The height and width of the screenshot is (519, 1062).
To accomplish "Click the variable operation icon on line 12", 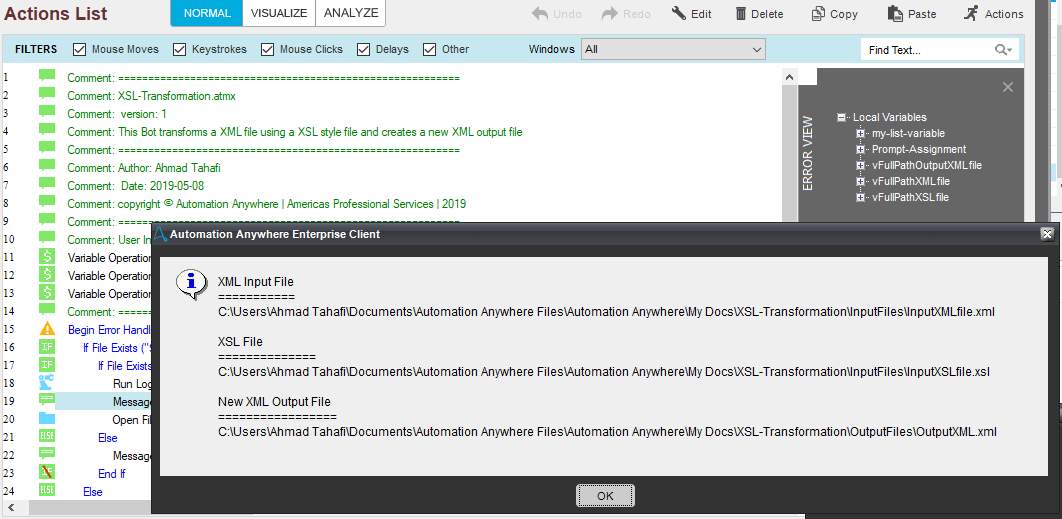I will [47, 275].
